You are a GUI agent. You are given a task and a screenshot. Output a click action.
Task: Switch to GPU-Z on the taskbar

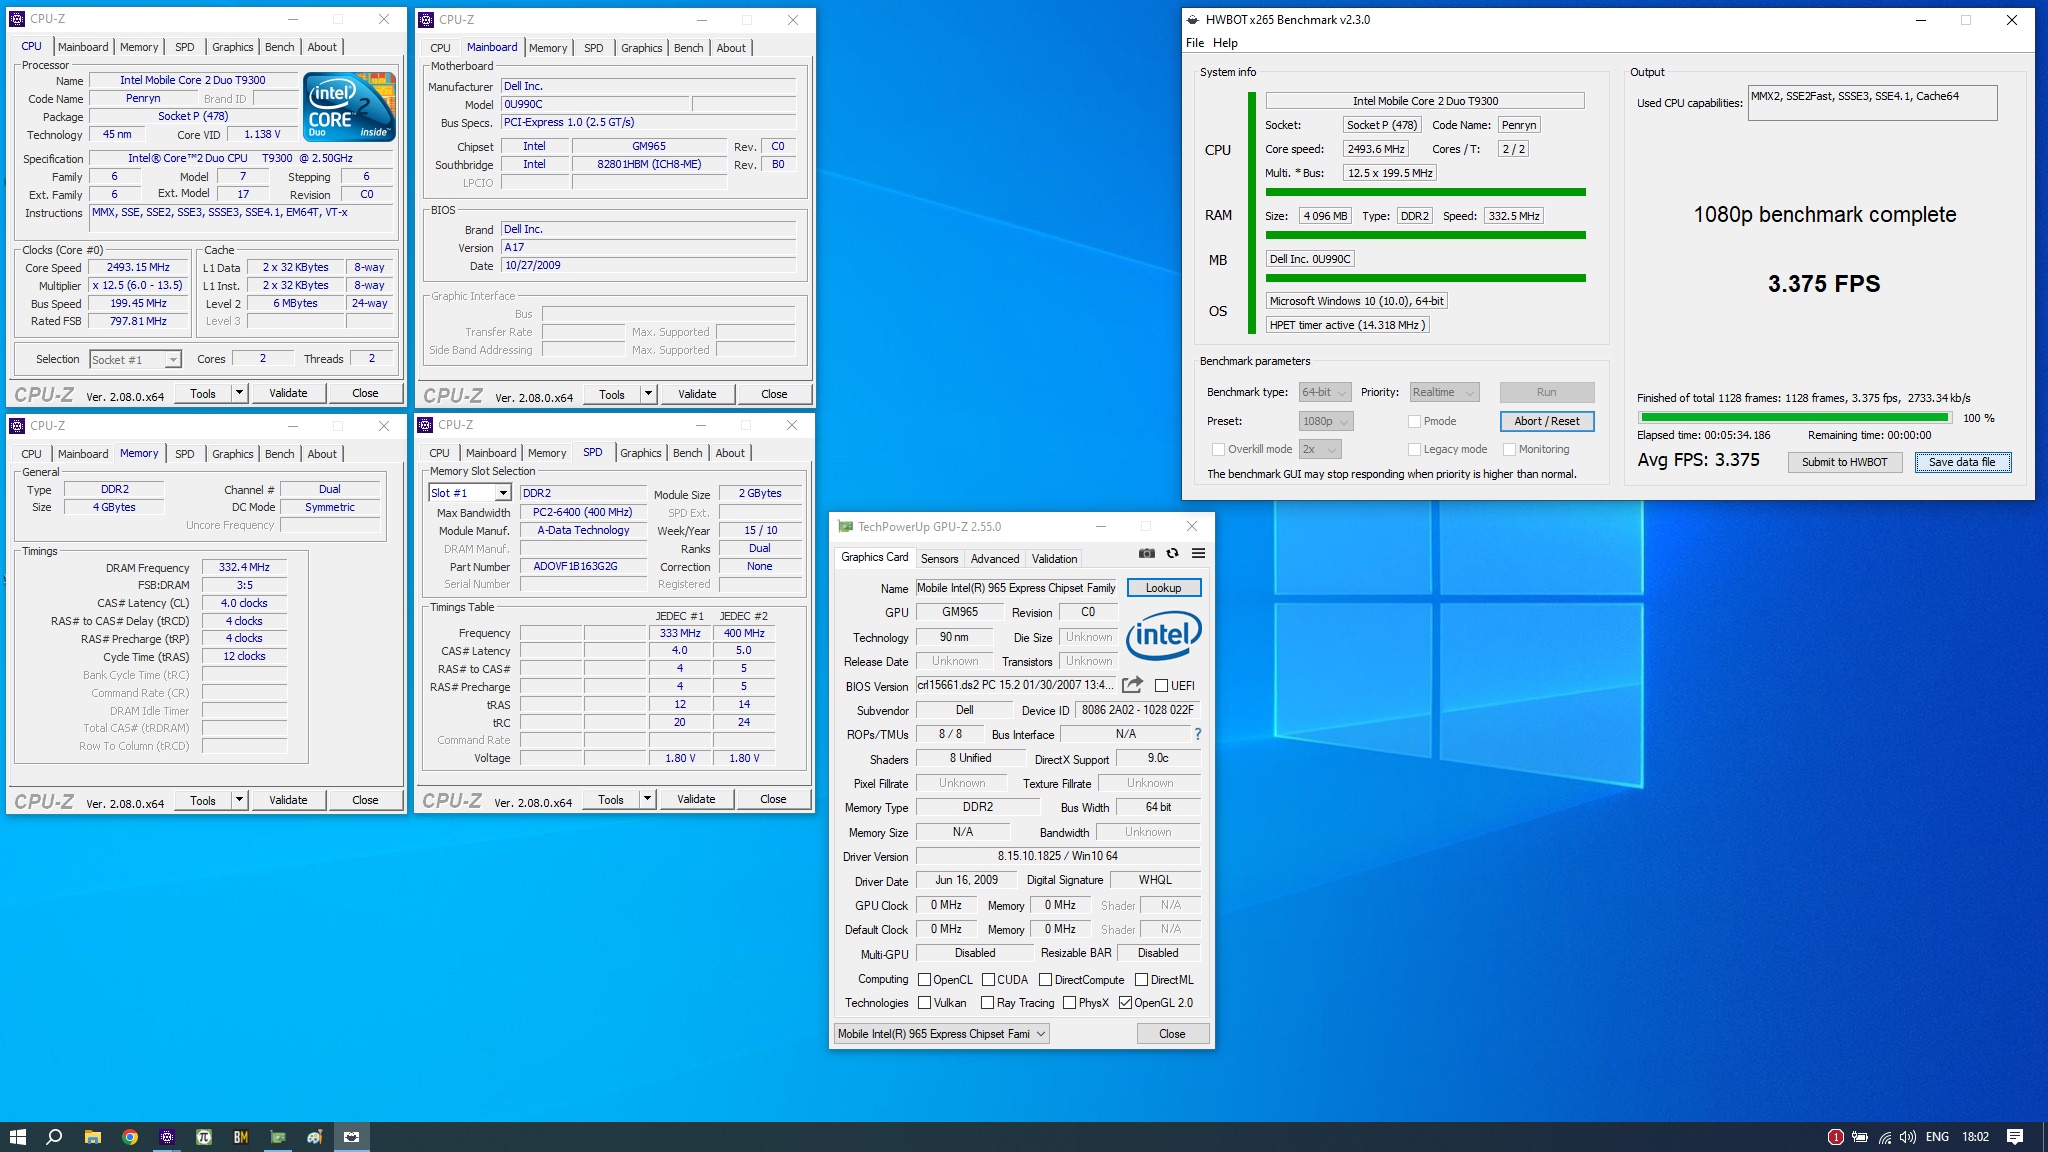[278, 1137]
